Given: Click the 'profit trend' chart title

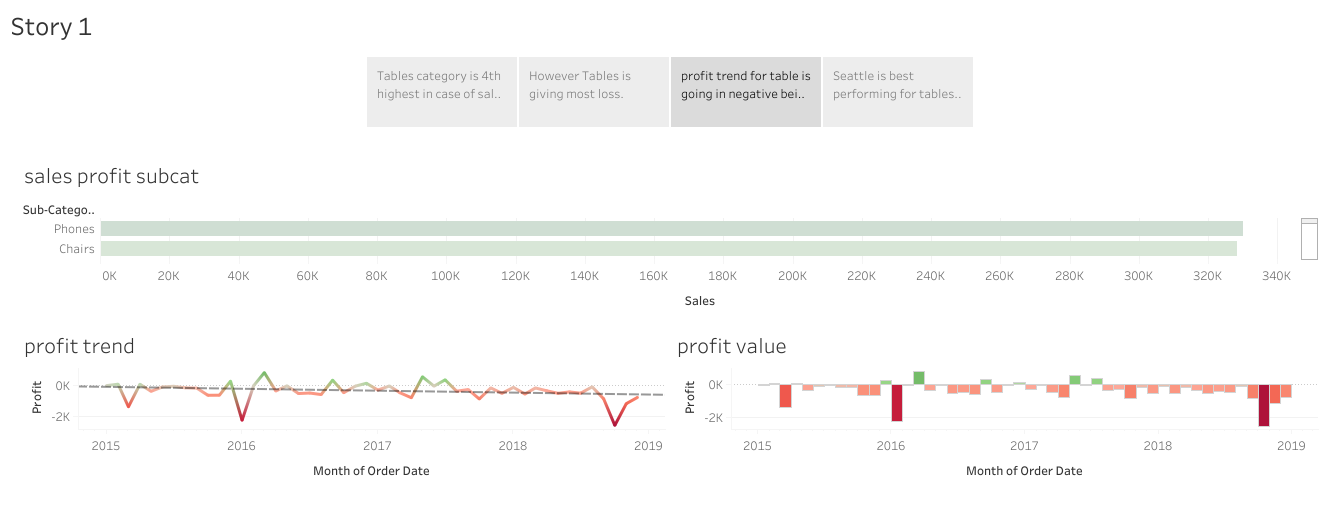Looking at the screenshot, I should [x=79, y=347].
